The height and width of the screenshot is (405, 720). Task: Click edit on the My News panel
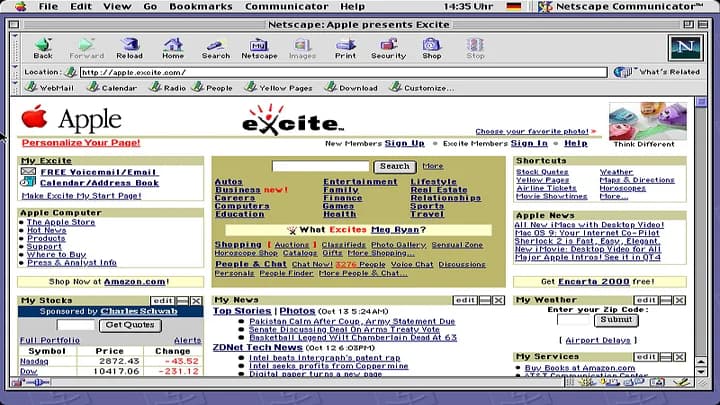464,300
